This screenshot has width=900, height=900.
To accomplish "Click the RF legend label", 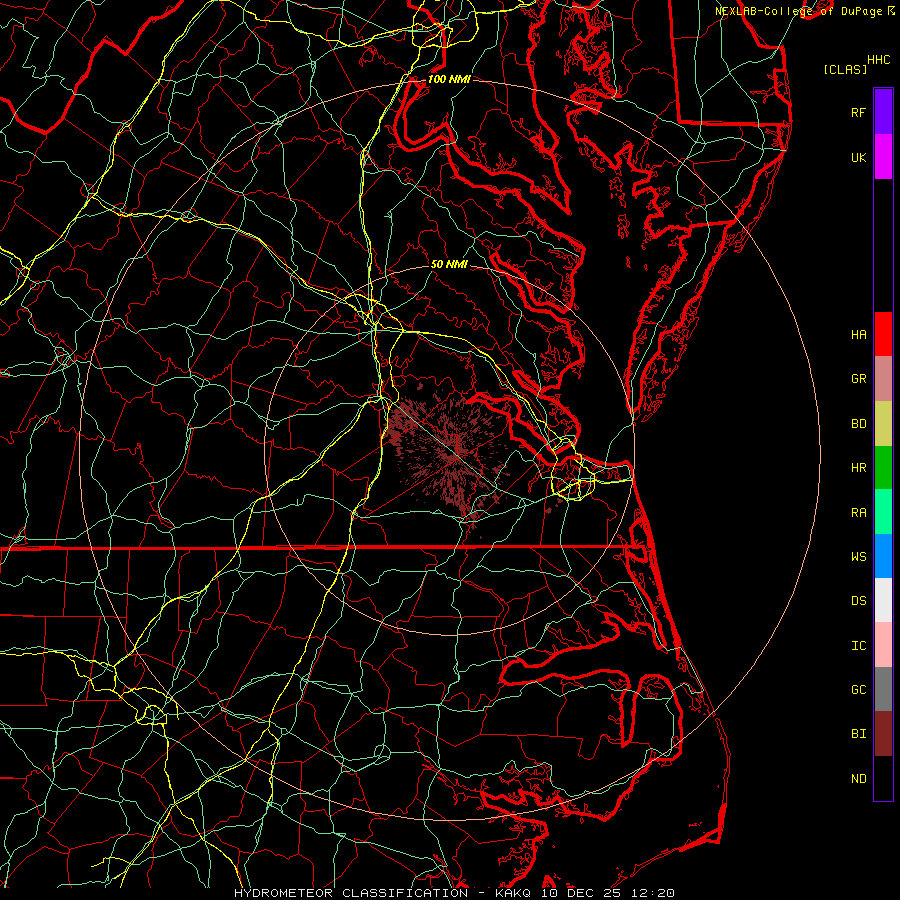I will point(858,112).
